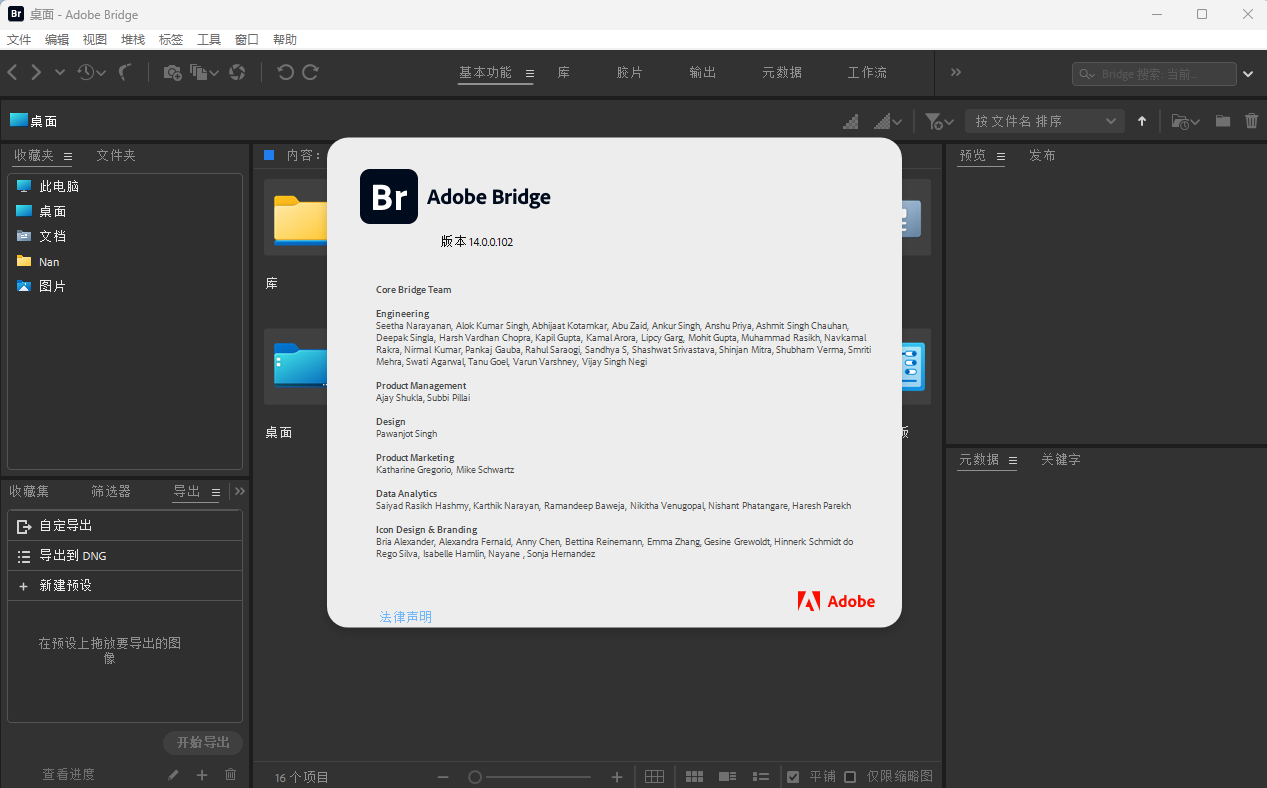Viewport: 1267px width, 788px height.
Task: Go back with the left arrow icon
Action: pyautogui.click(x=13, y=72)
